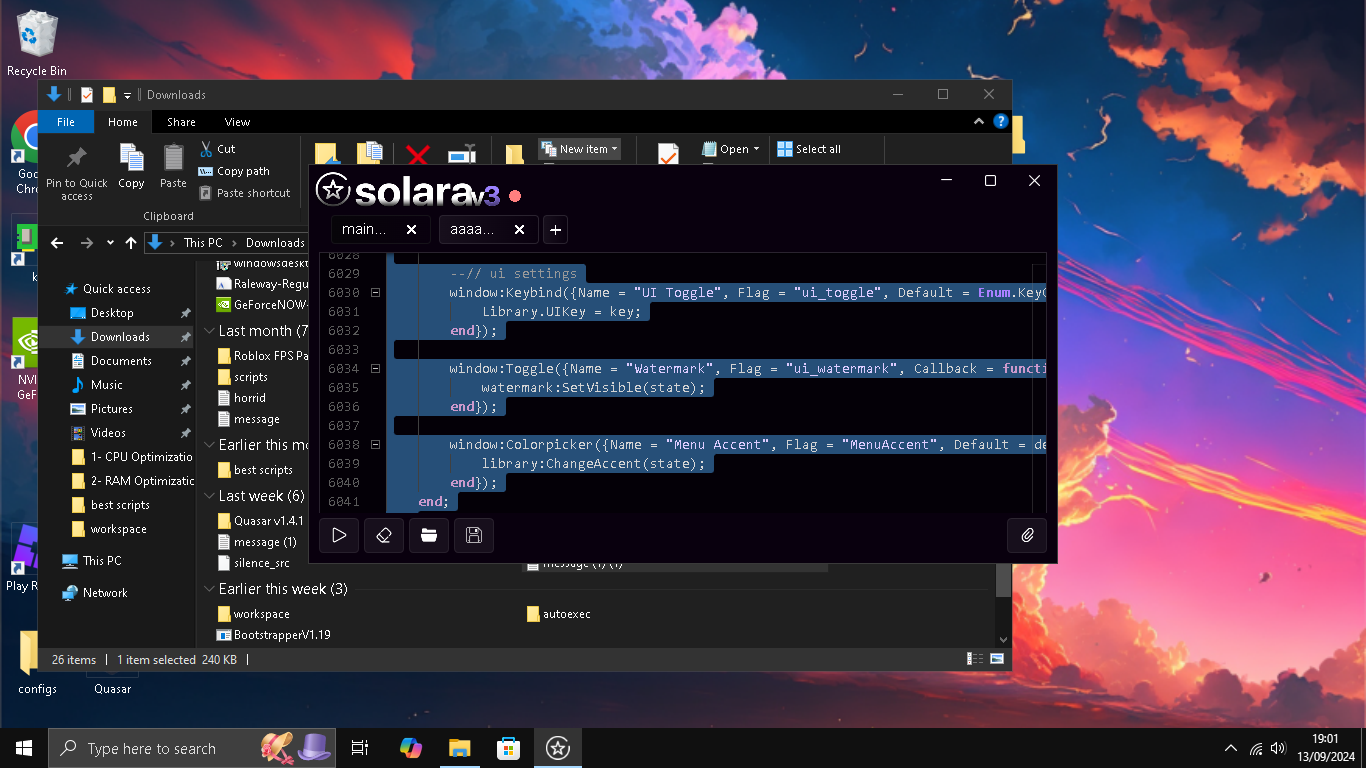Open Desktop in the navigation pane
This screenshot has width=1366, height=768.
pyautogui.click(x=112, y=313)
